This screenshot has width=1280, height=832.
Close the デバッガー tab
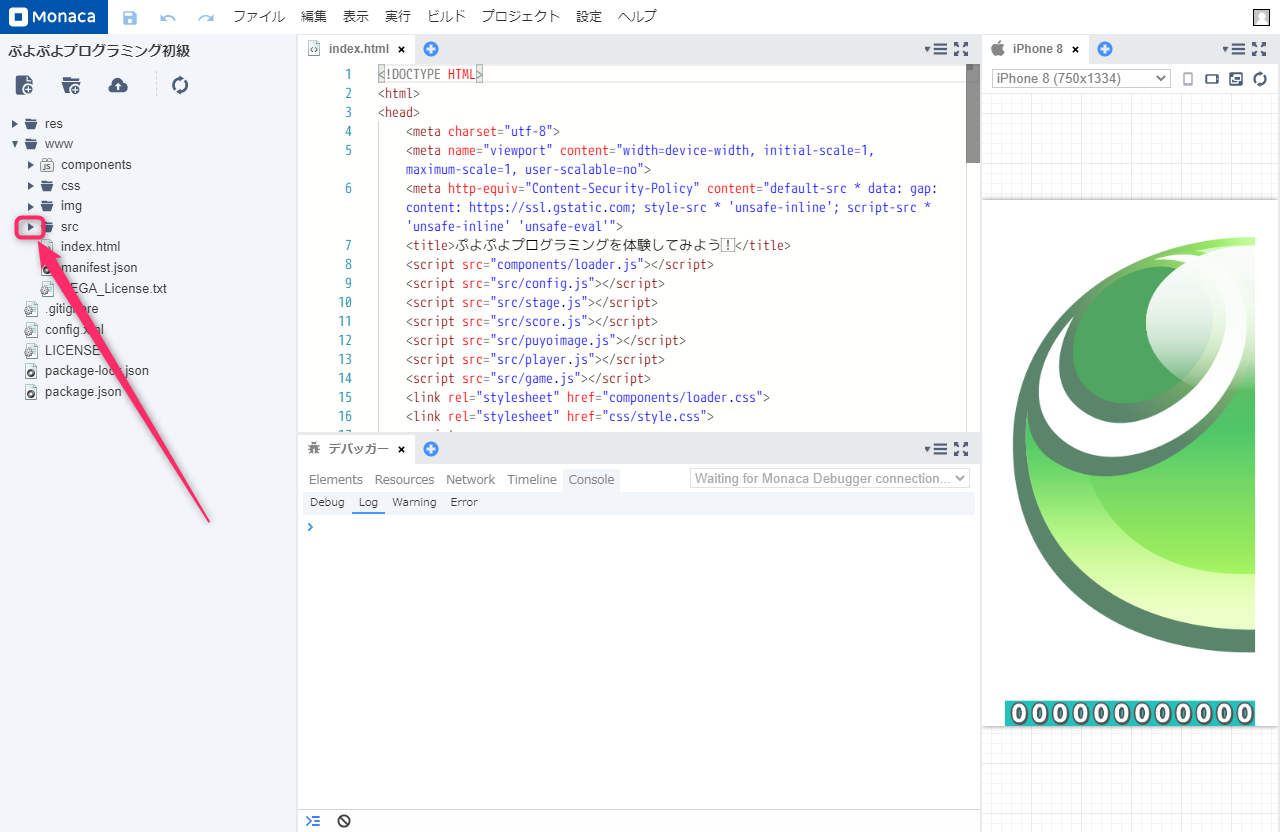pyautogui.click(x=402, y=449)
